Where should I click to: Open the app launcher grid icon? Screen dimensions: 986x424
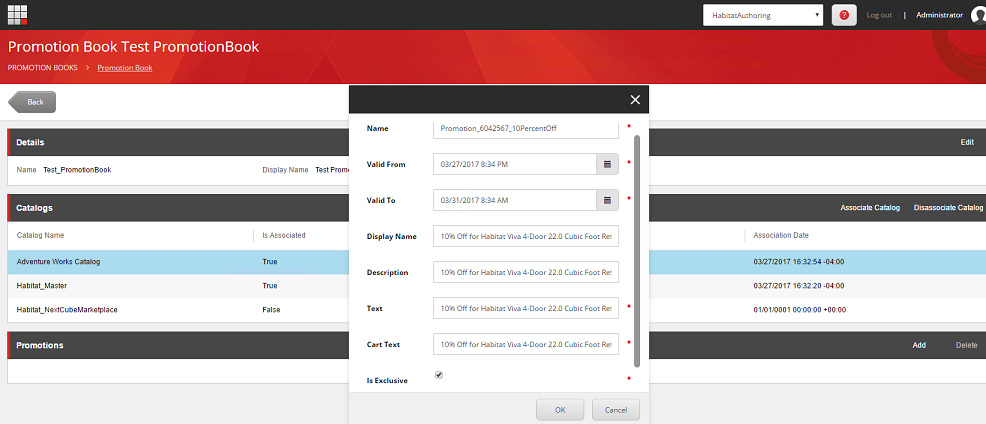click(x=17, y=14)
